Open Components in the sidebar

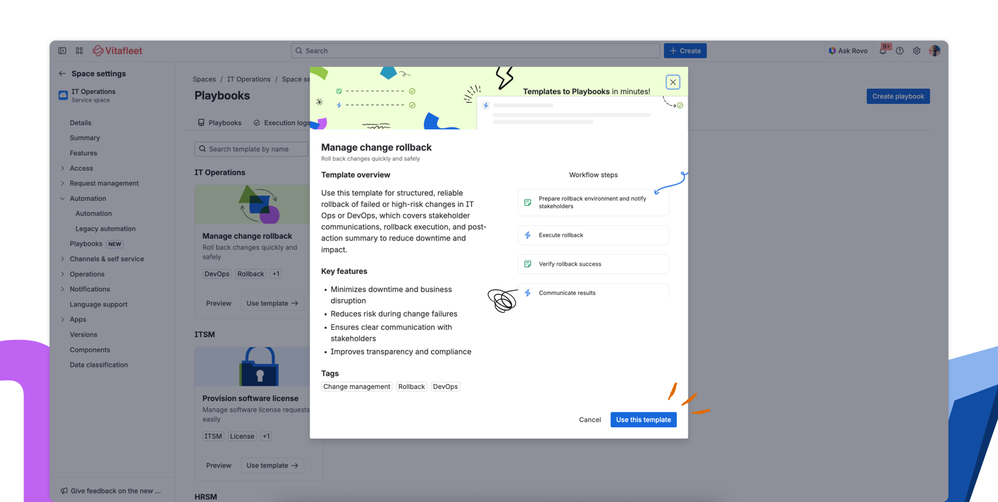pos(90,350)
